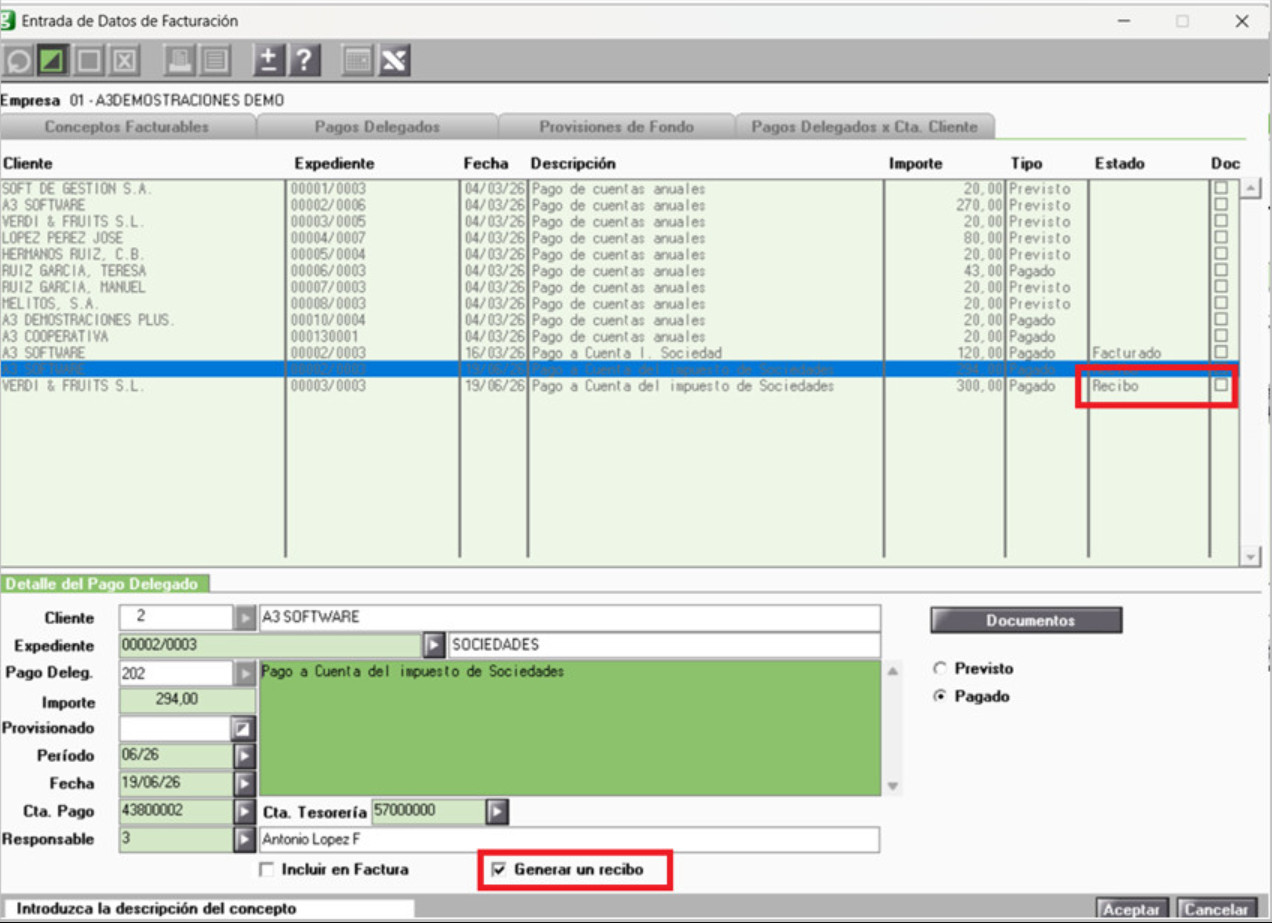
Task: Open the Expediente lookup arrow
Action: (435, 646)
